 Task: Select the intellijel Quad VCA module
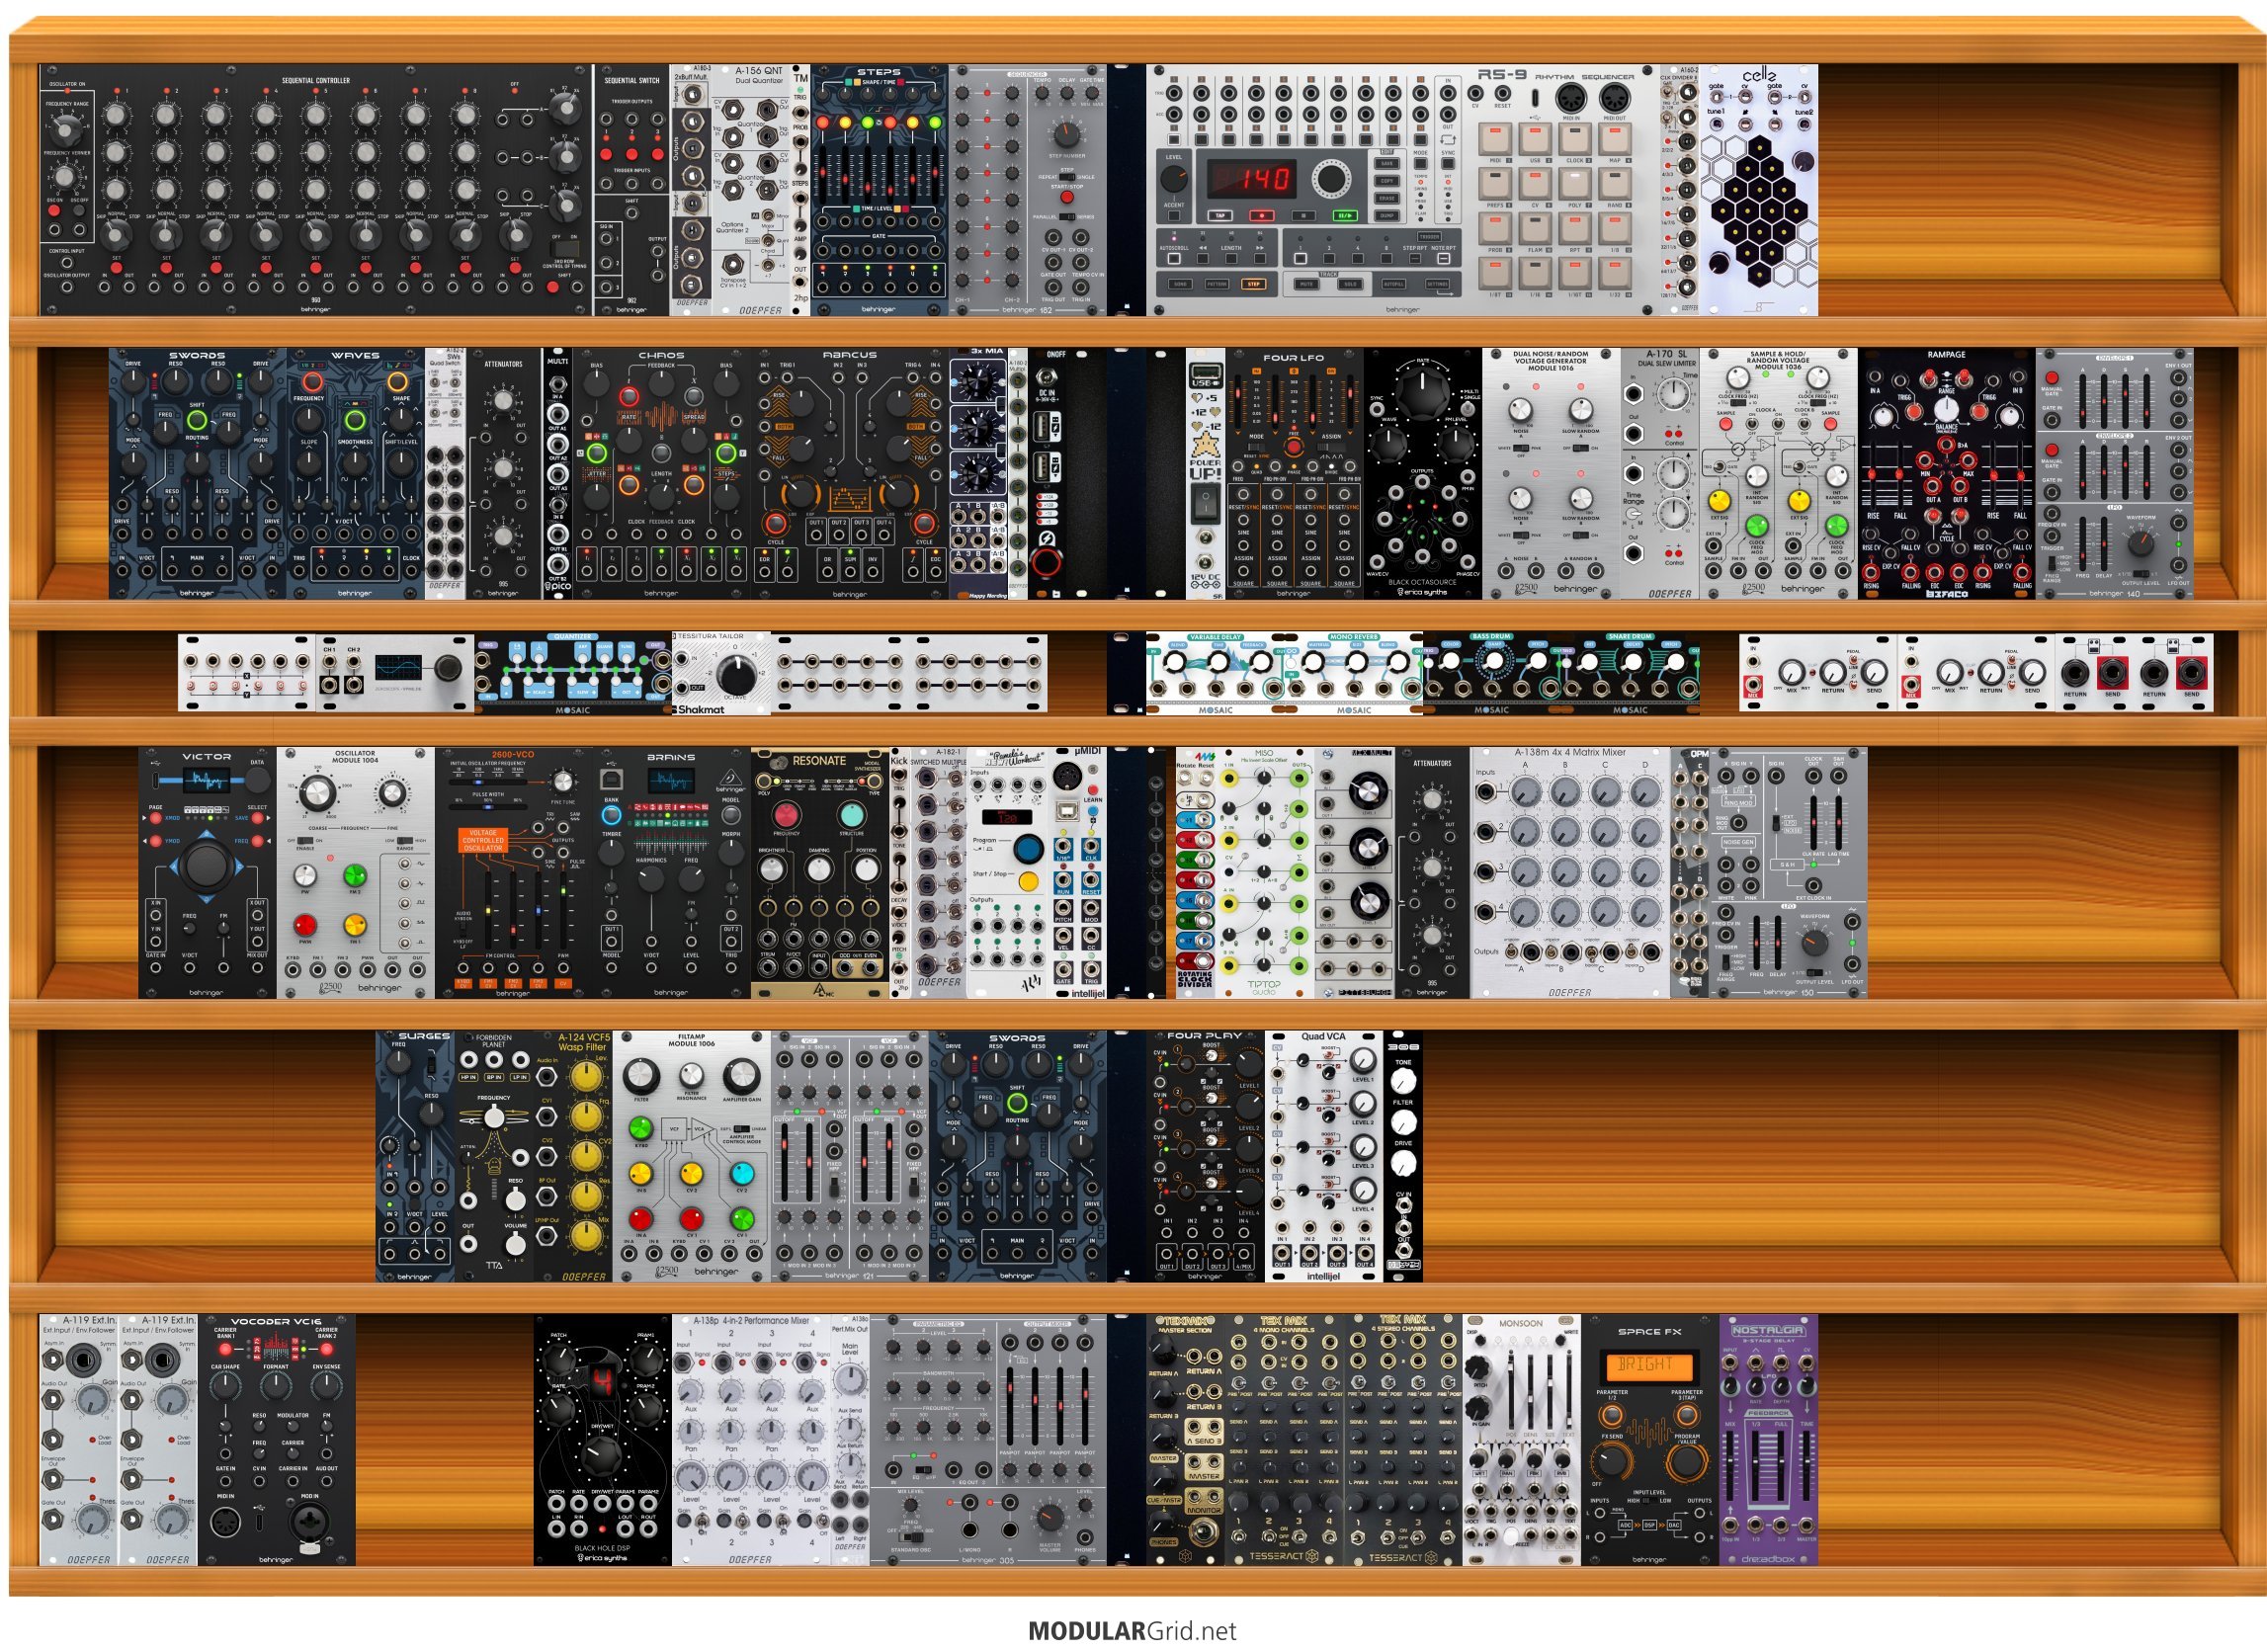tap(1323, 1156)
